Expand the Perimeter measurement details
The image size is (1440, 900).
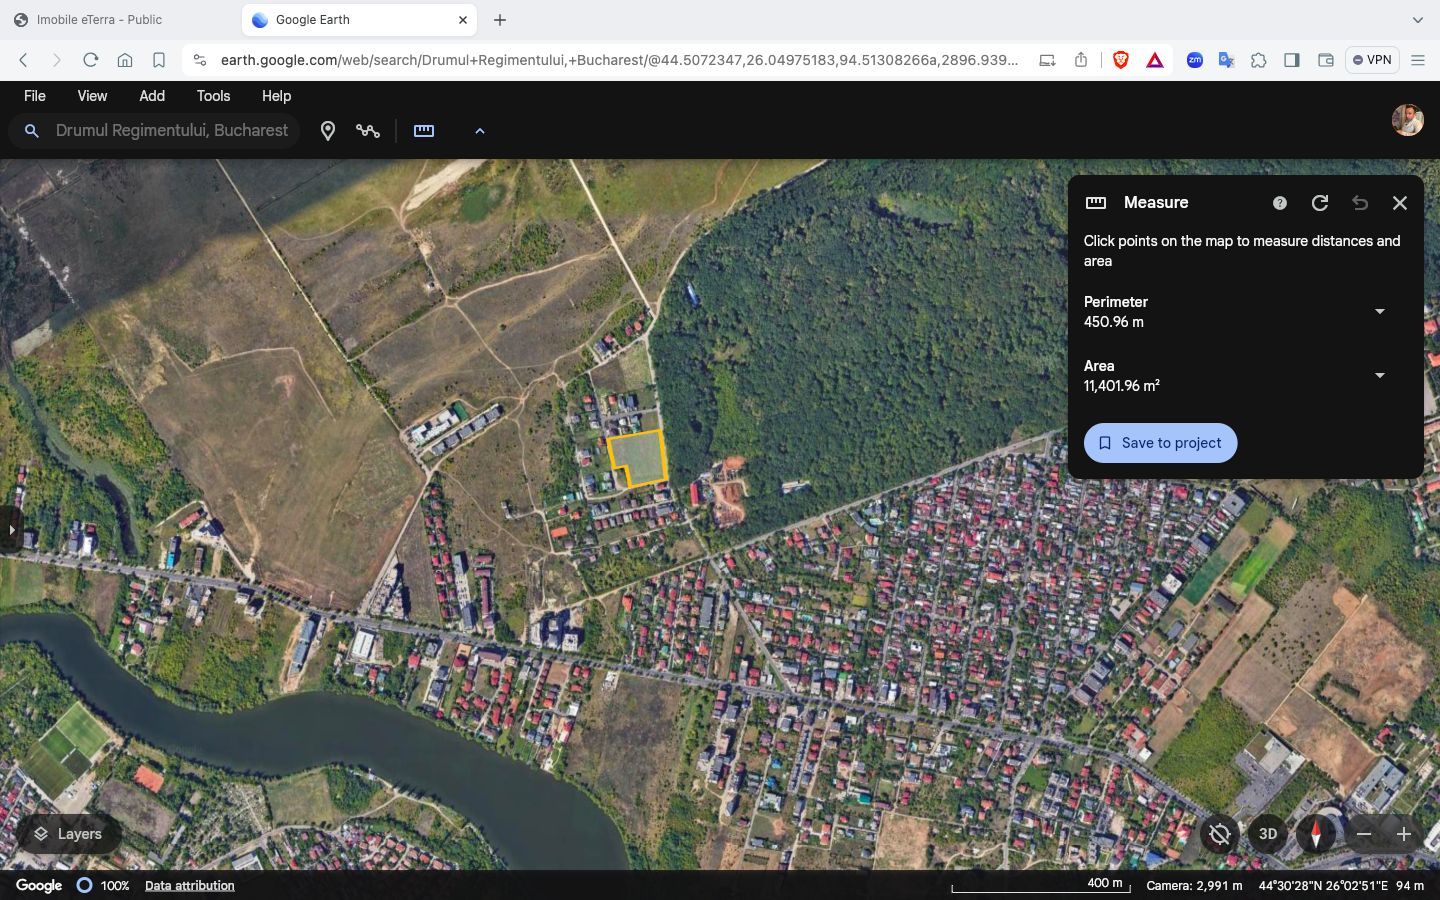(x=1379, y=311)
